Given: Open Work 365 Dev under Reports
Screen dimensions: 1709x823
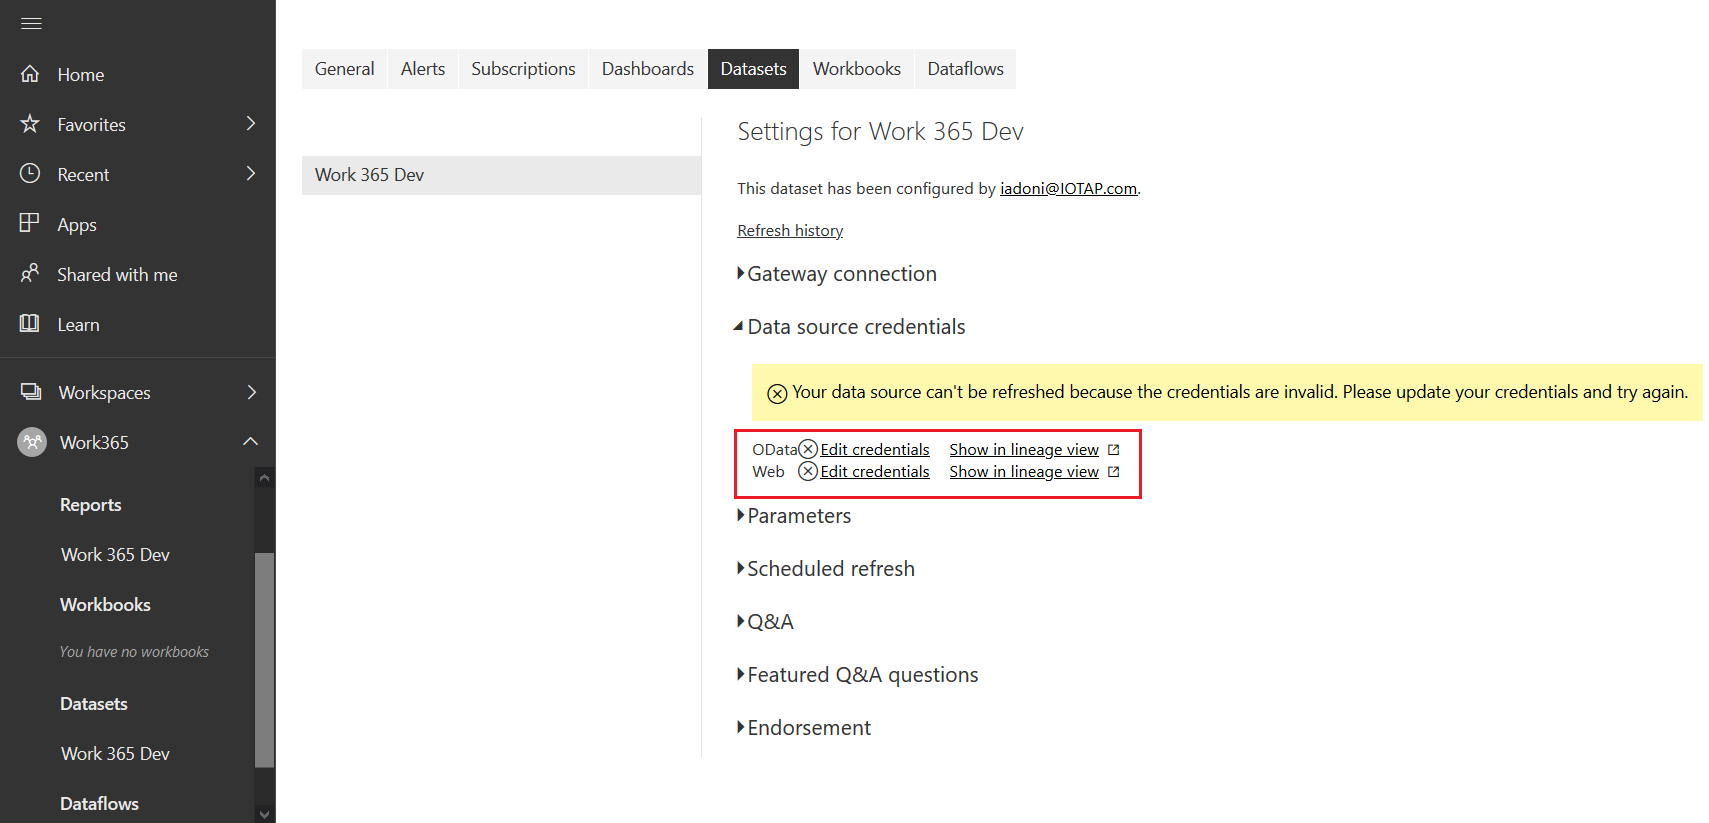Looking at the screenshot, I should [115, 555].
